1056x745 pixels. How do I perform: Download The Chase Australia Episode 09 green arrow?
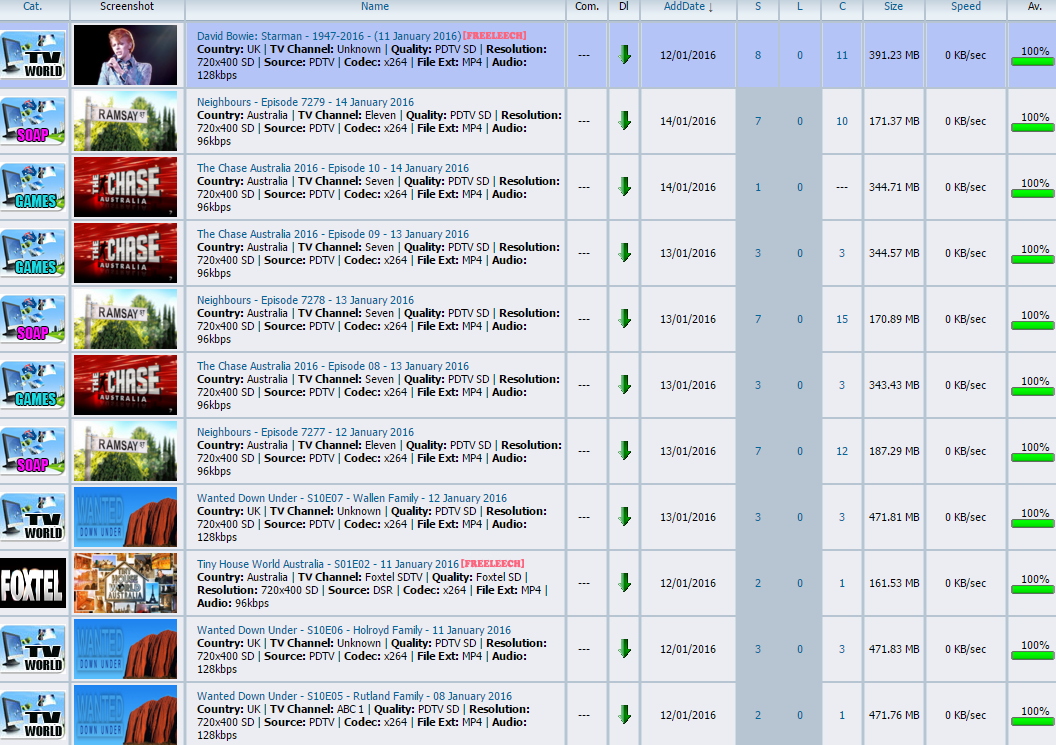coord(624,253)
